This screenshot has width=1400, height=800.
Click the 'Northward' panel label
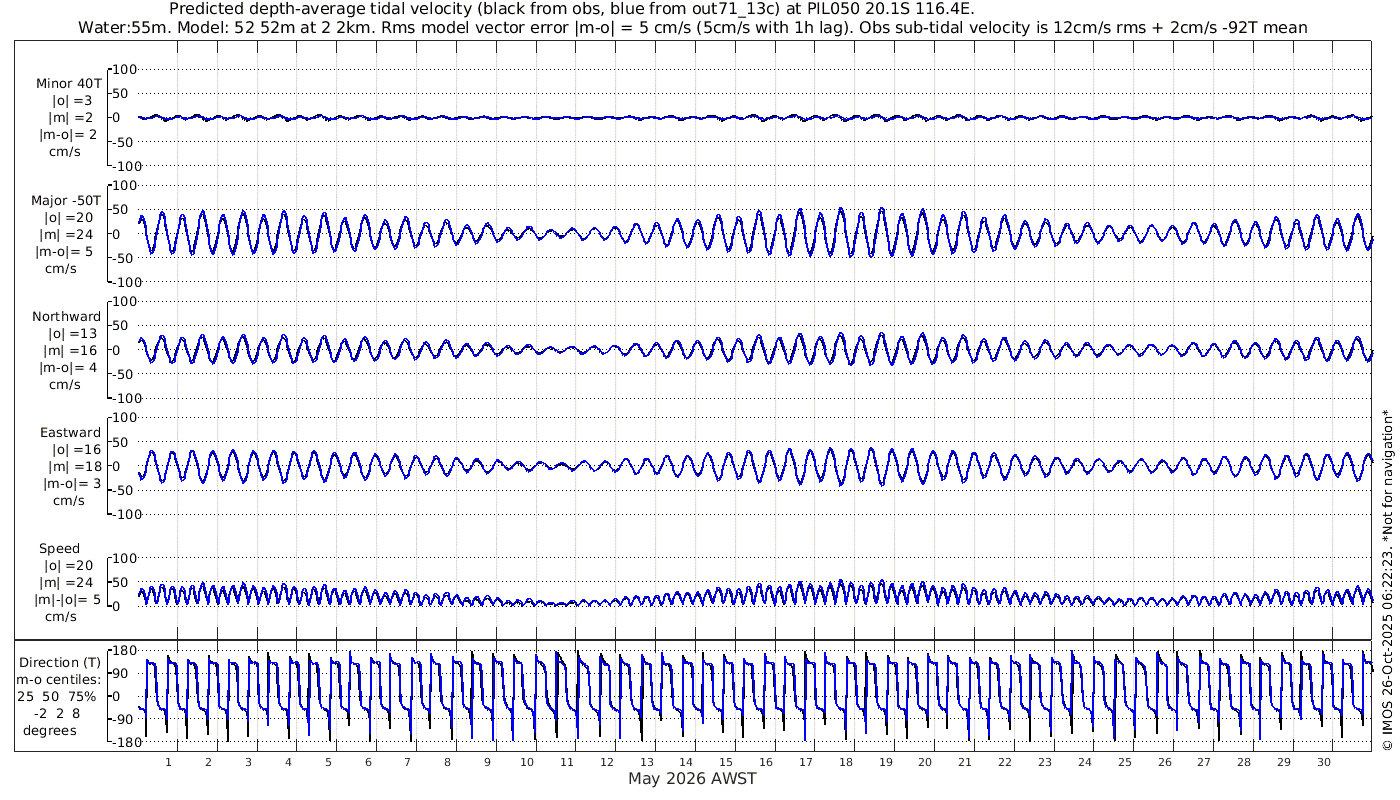tap(66, 316)
